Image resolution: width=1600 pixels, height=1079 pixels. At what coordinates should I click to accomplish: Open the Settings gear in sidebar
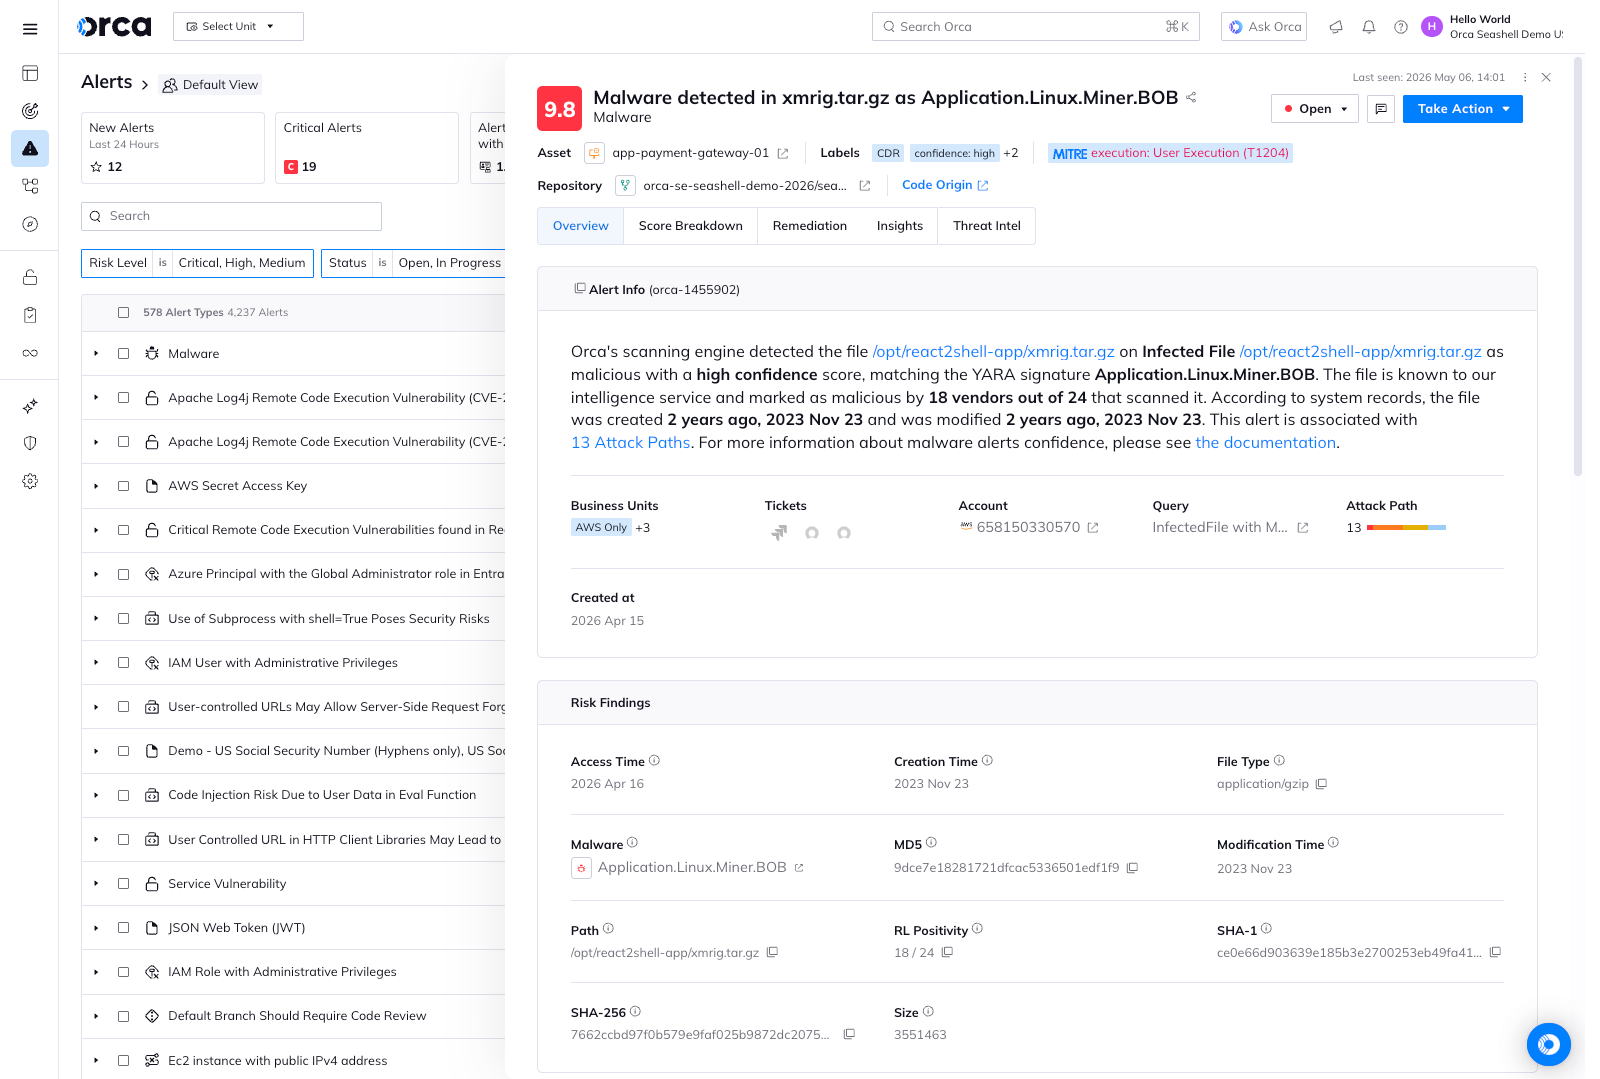[x=30, y=481]
